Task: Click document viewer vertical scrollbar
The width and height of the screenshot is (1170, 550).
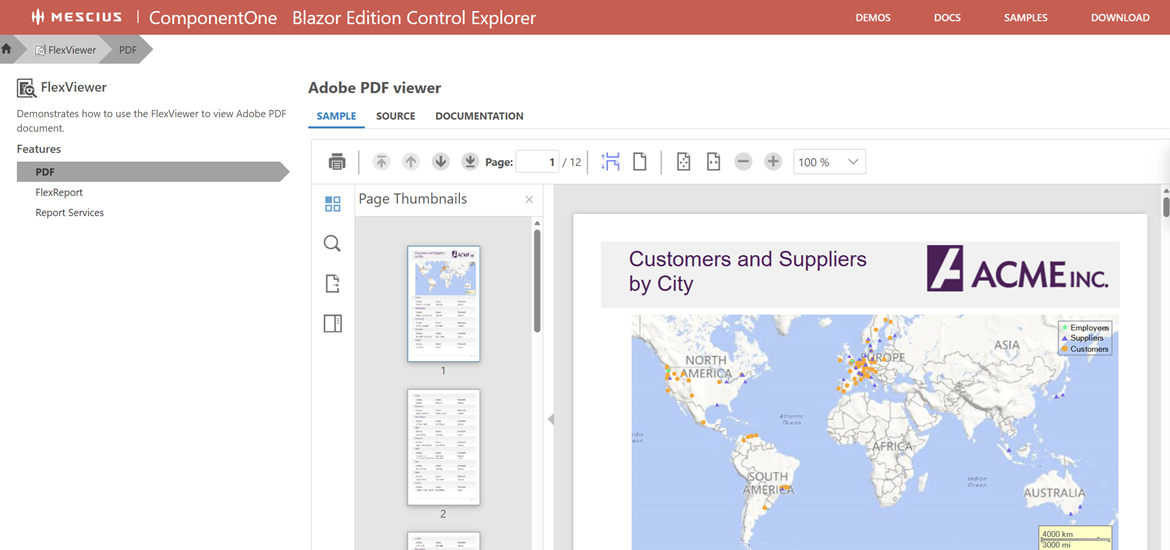Action: point(1166,205)
